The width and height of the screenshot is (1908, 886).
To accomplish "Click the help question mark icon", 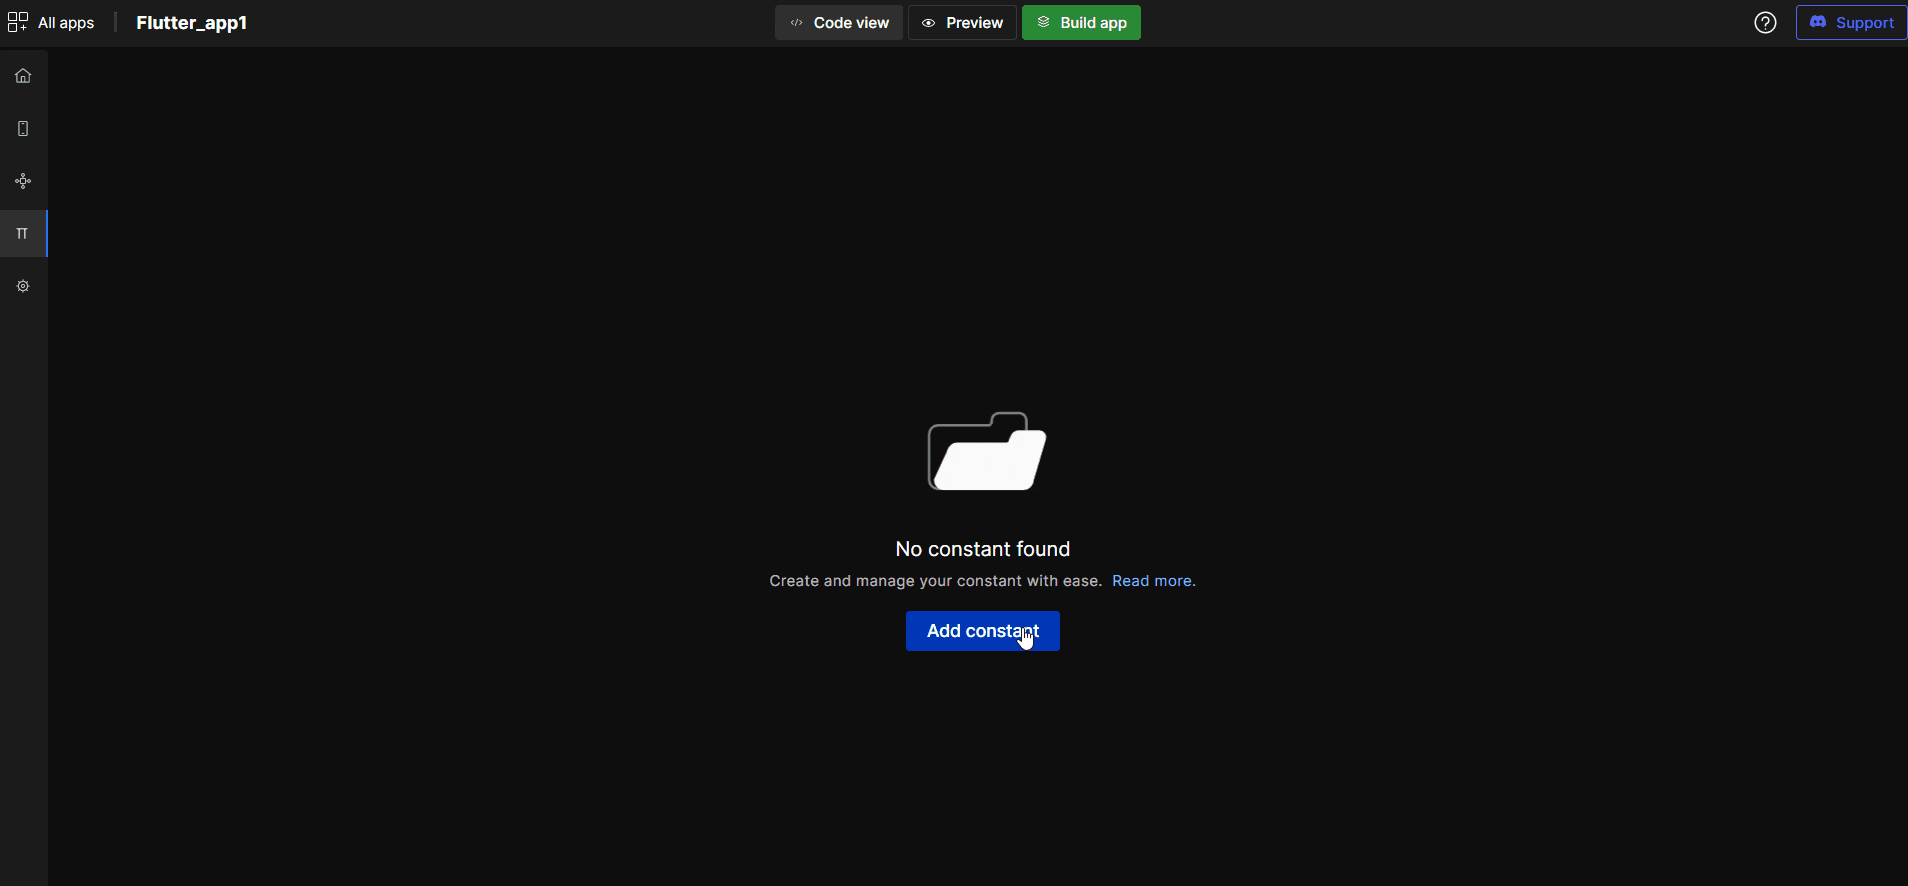I will tap(1765, 23).
